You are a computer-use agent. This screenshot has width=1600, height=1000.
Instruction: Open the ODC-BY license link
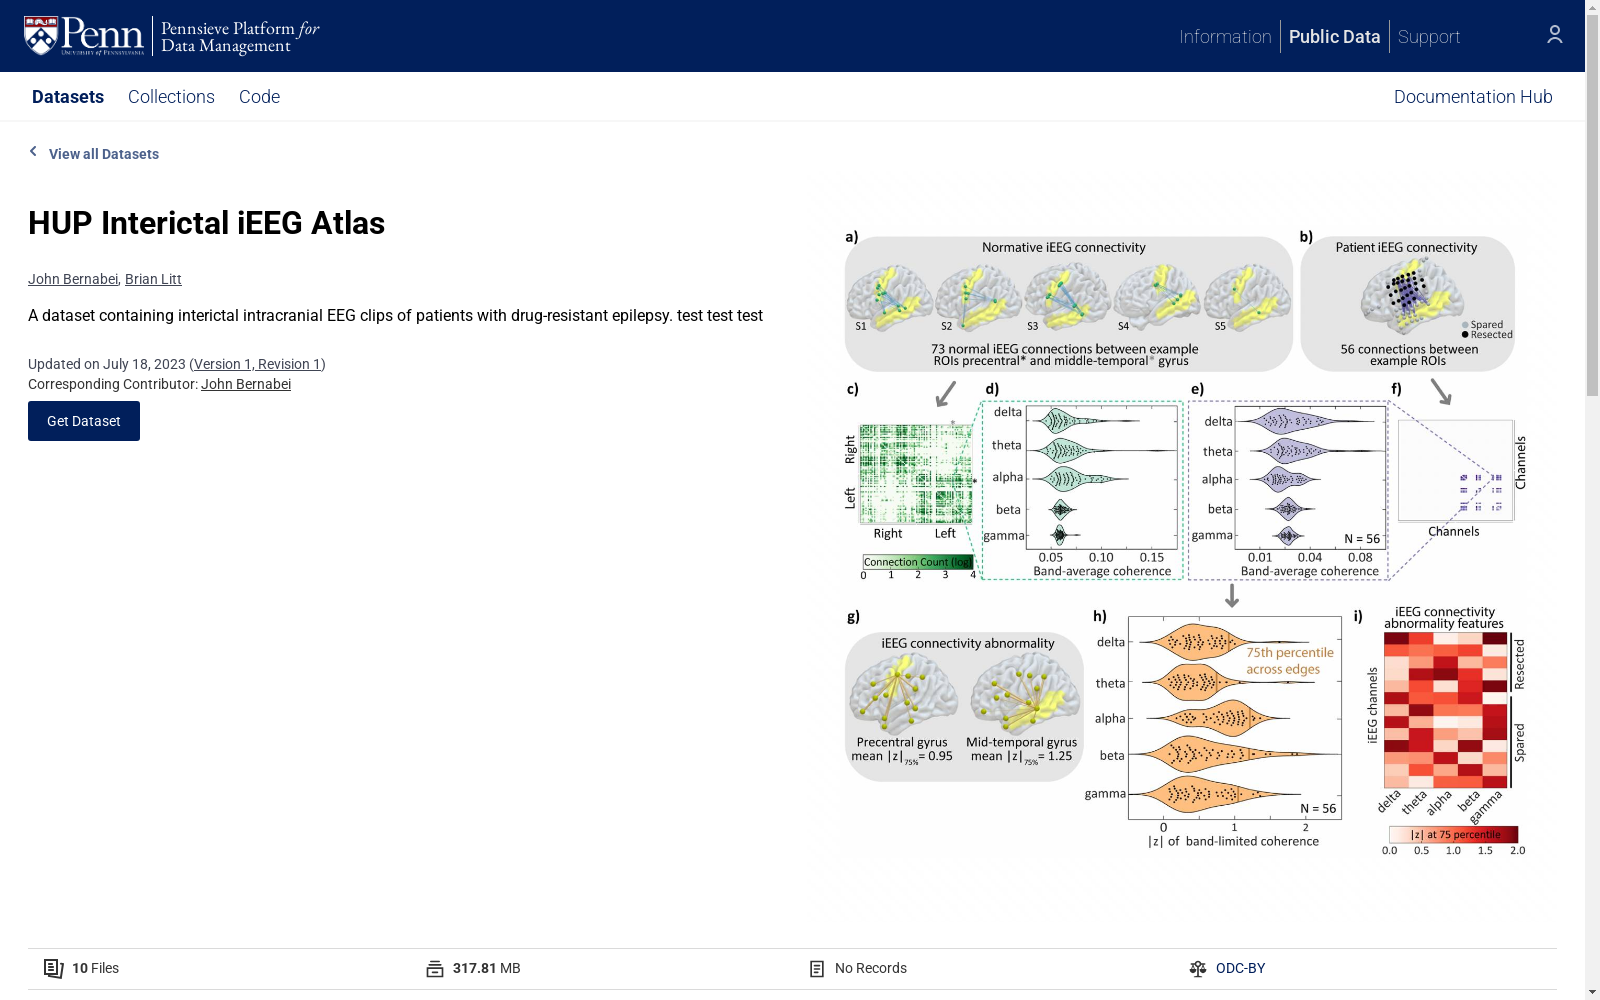click(1240, 968)
